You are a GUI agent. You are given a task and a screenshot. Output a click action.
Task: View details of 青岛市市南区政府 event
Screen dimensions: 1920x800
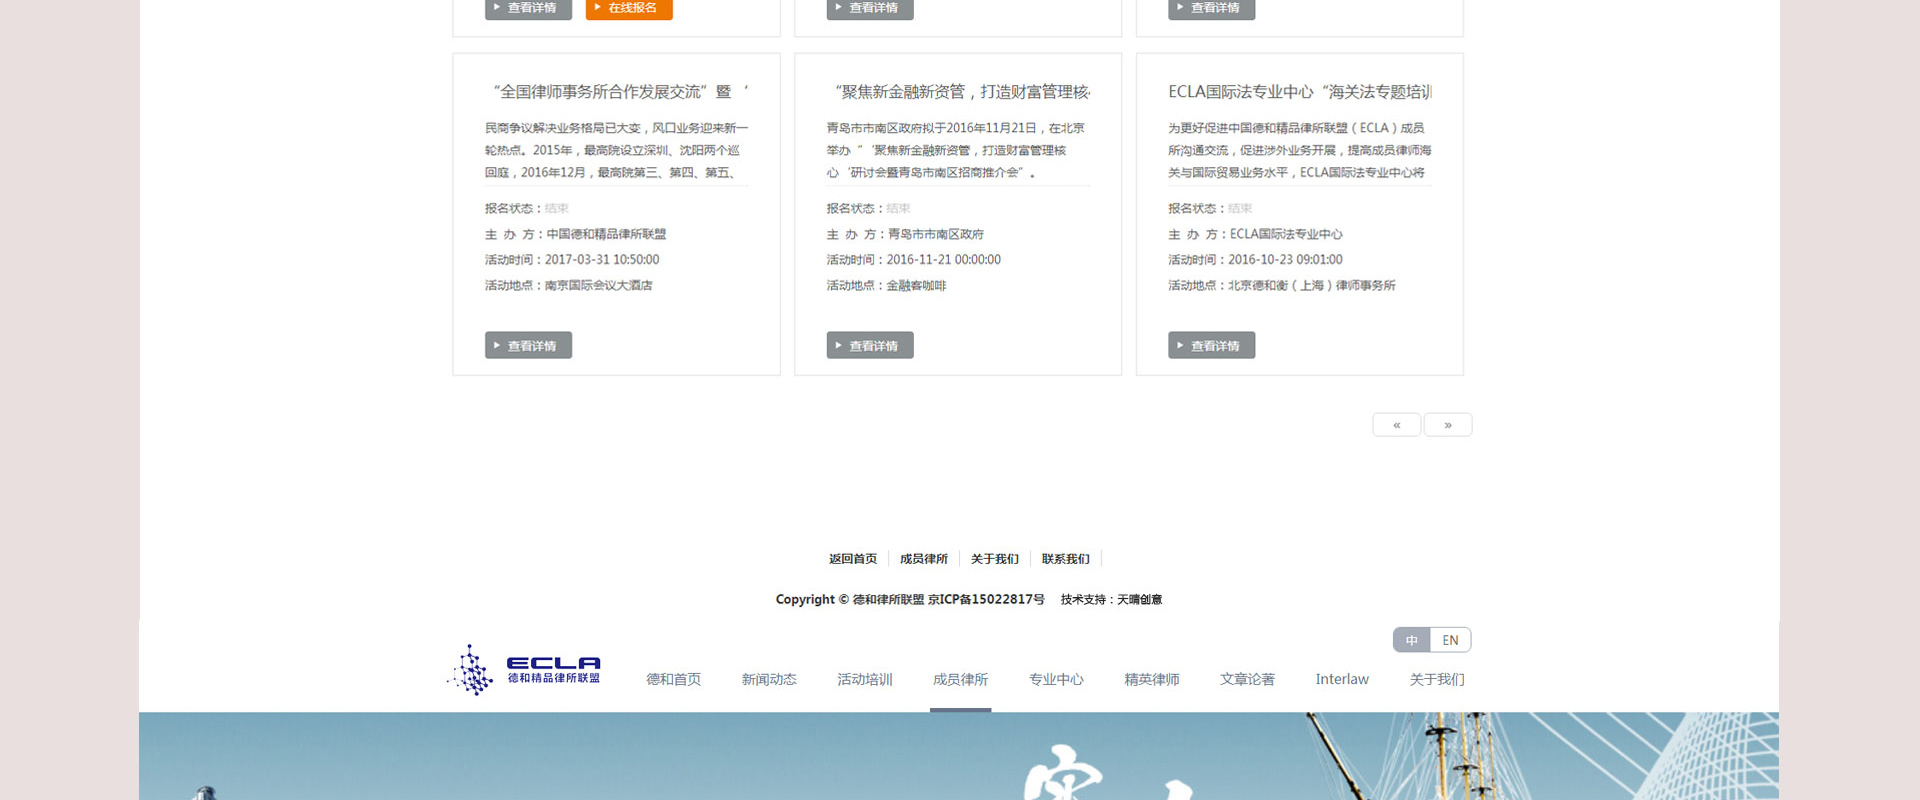coord(870,345)
